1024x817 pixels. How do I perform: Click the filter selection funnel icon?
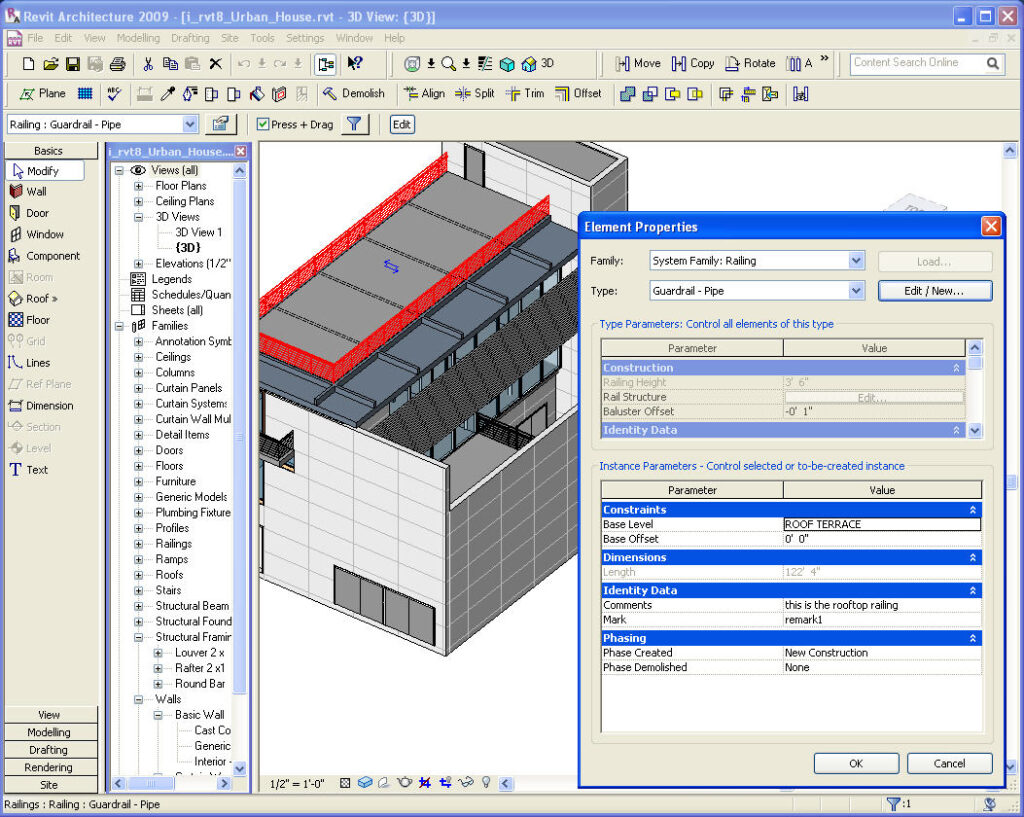click(354, 124)
